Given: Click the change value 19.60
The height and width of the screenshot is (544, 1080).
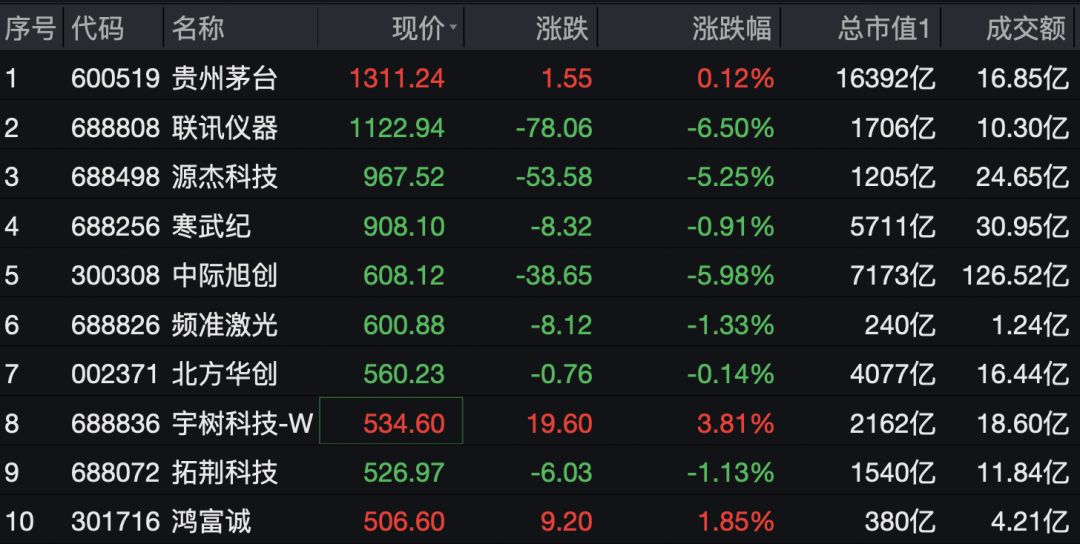Looking at the screenshot, I should tap(560, 423).
